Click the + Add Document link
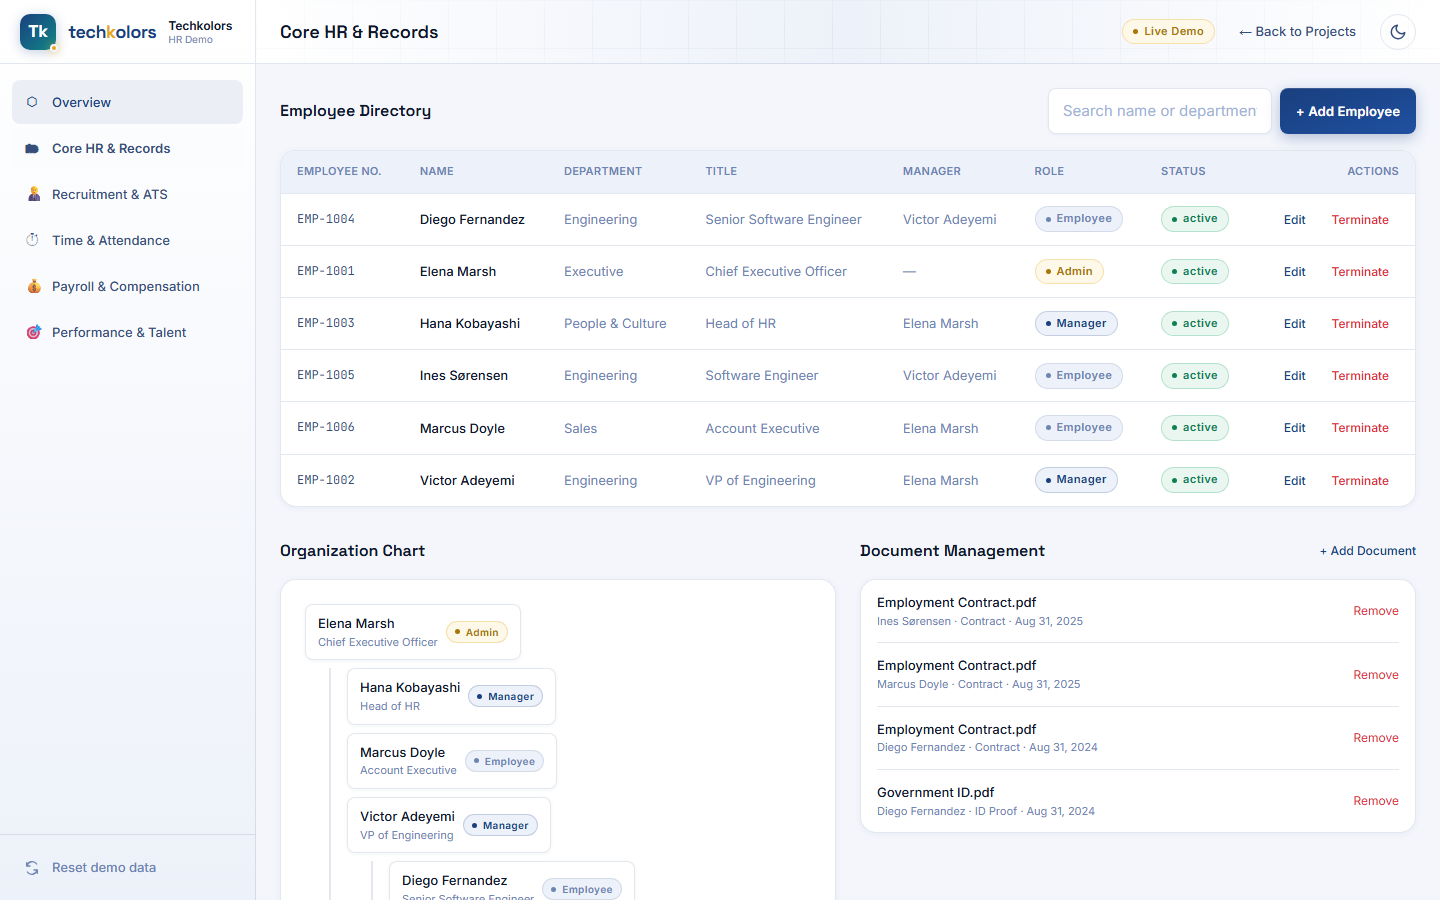Image resolution: width=1440 pixels, height=900 pixels. click(x=1367, y=551)
